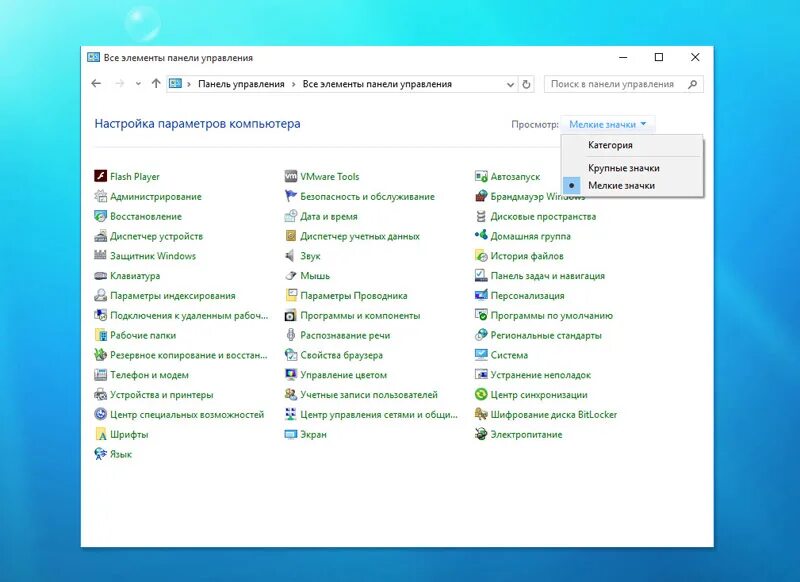Click the Автозапуск icon
Screen dimensions: 800x582
click(x=481, y=176)
